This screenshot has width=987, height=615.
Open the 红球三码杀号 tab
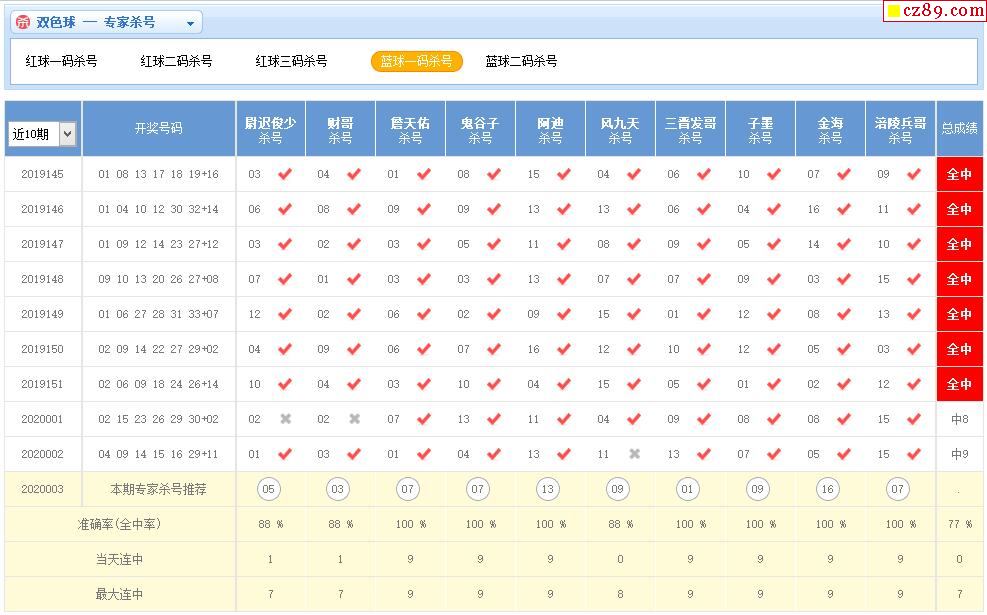pos(291,61)
